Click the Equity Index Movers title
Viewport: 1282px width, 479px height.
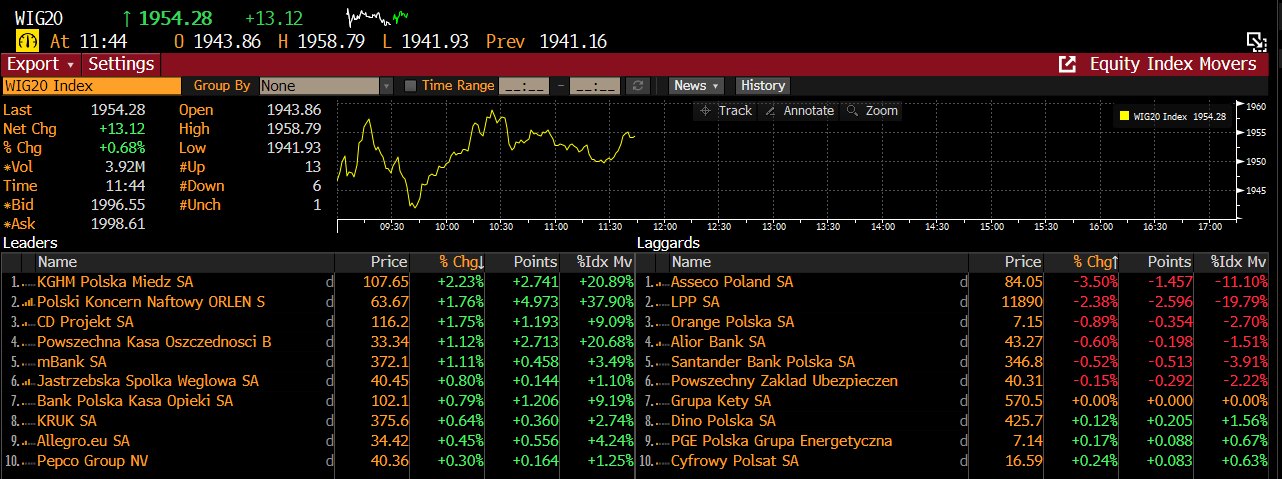(x=1173, y=64)
